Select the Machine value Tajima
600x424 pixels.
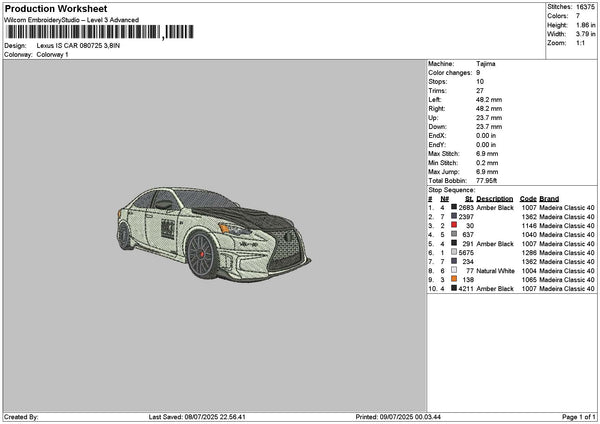(x=486, y=64)
